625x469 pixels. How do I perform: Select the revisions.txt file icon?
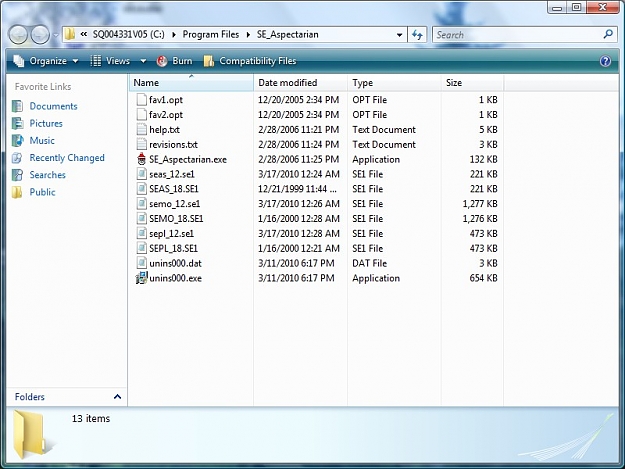click(x=142, y=144)
